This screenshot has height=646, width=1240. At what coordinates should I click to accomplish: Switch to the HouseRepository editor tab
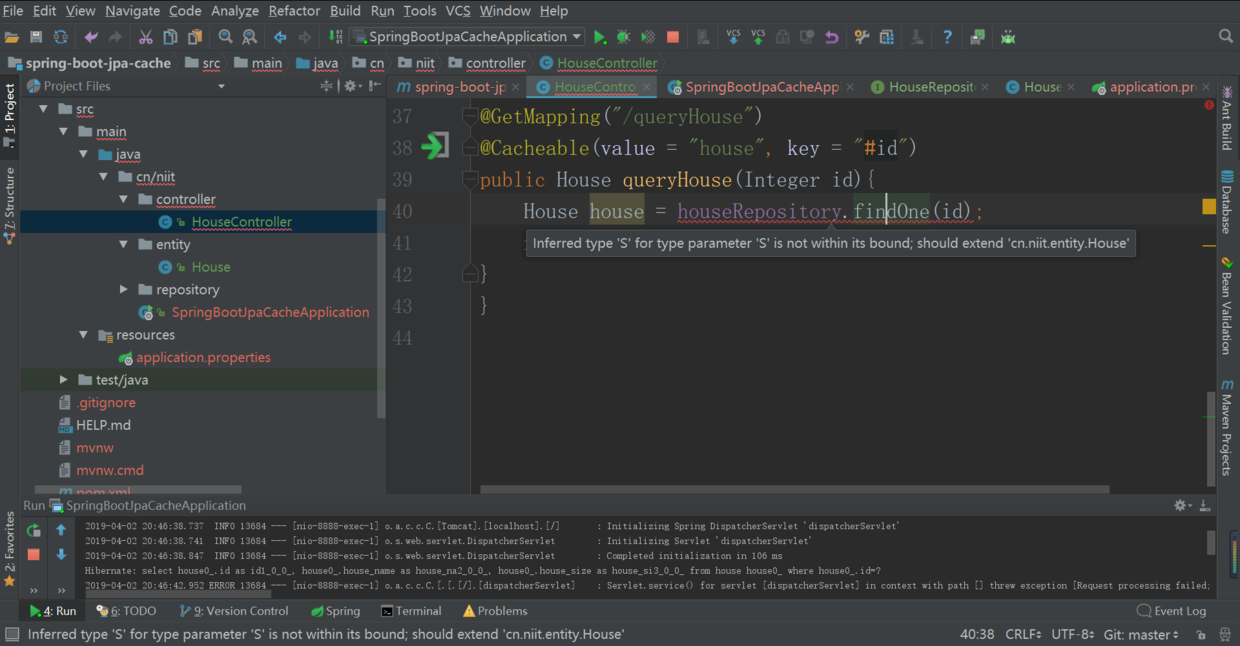tap(931, 87)
